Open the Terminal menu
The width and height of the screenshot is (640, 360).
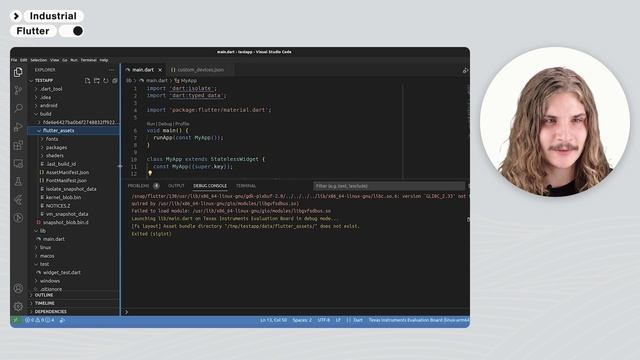88,60
